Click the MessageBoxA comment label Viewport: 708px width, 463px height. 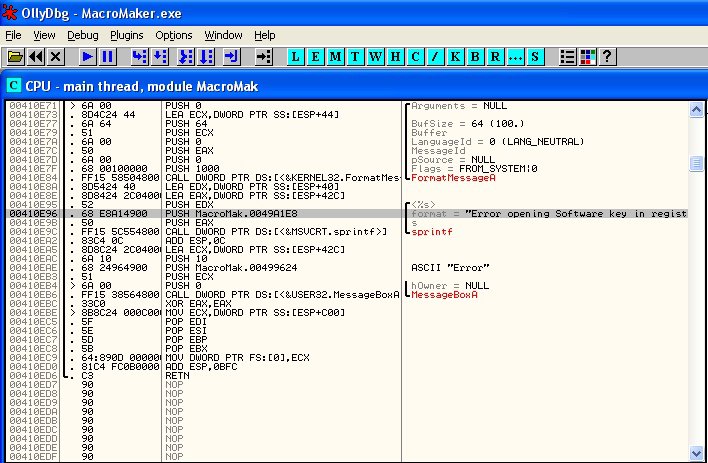444,295
